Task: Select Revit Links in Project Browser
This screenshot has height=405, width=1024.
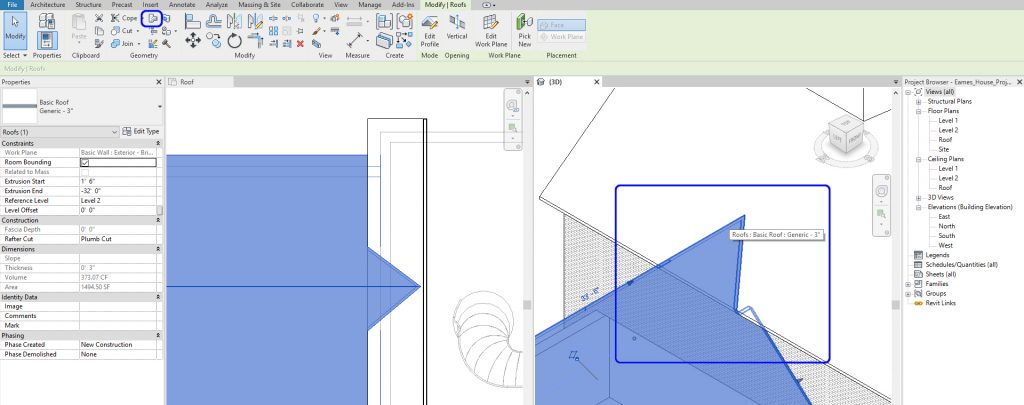Action: (941, 303)
